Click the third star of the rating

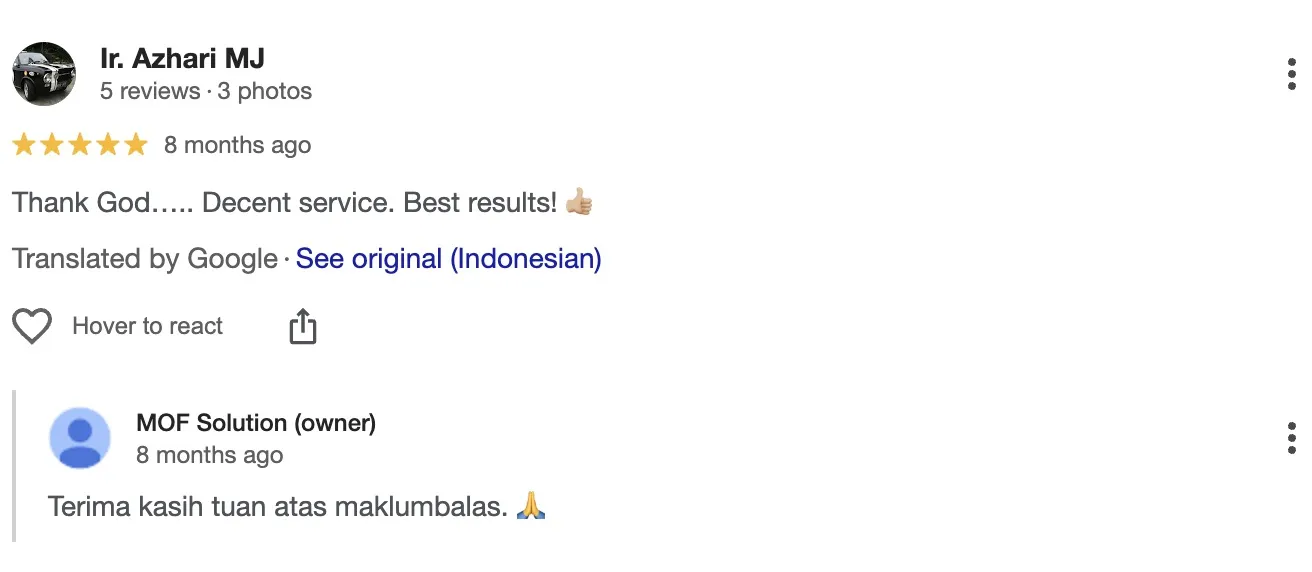click(x=80, y=145)
